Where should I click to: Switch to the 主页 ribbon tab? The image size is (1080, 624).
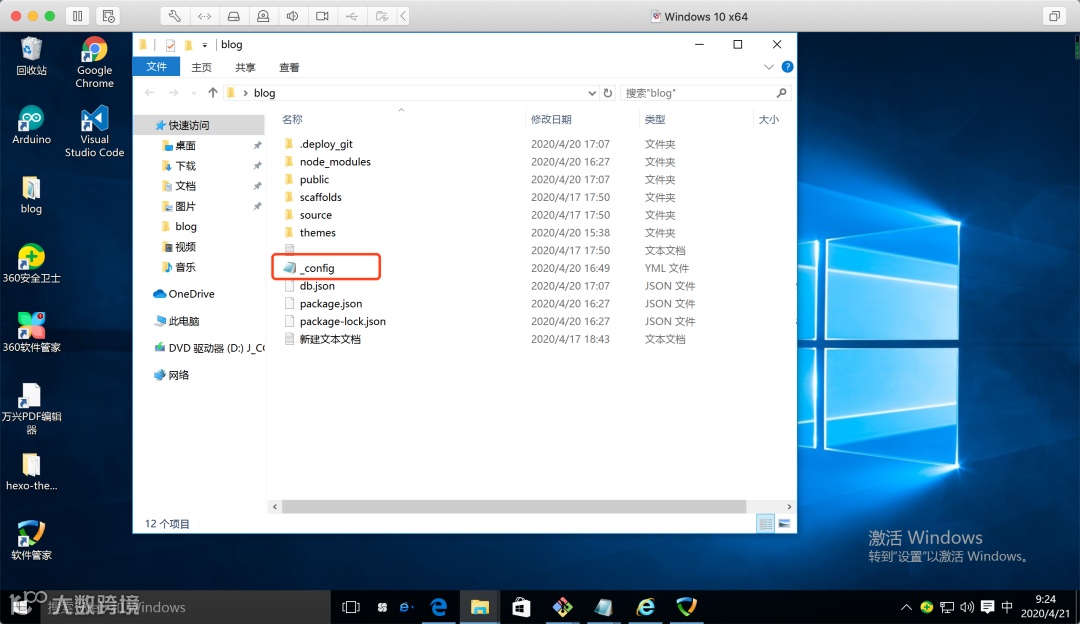tap(202, 67)
